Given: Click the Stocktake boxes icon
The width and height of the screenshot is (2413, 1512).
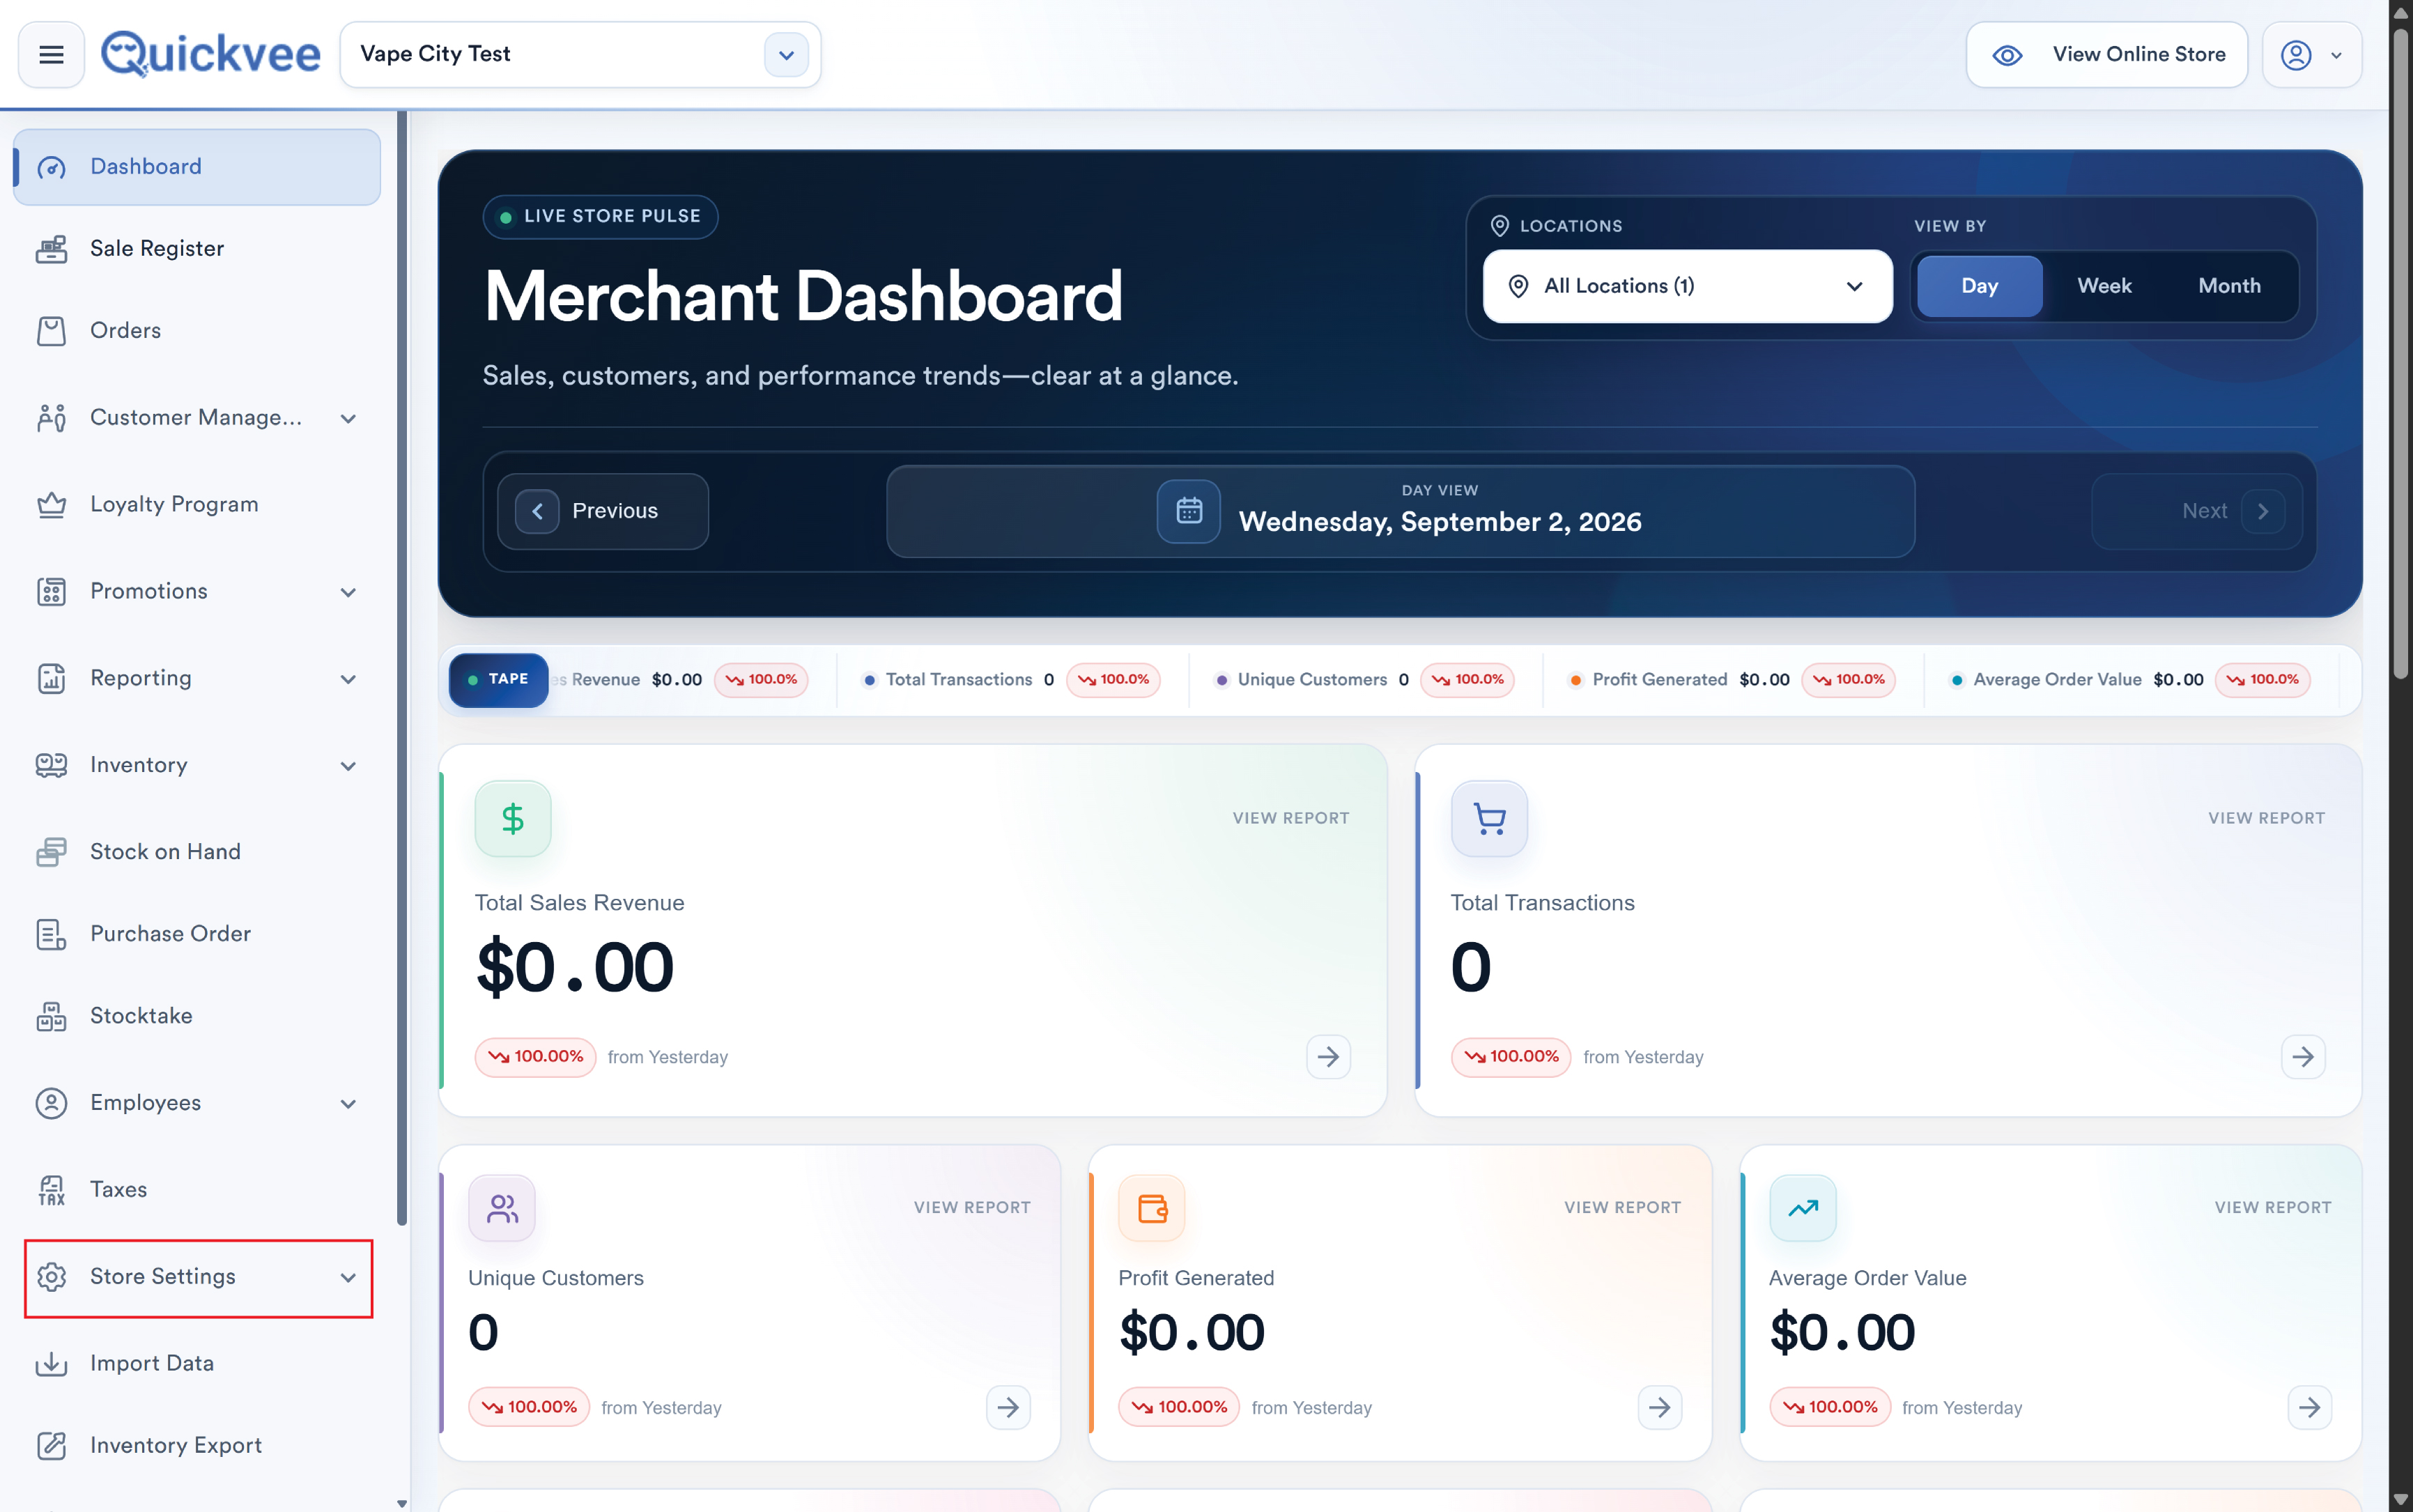Looking at the screenshot, I should 51,1016.
